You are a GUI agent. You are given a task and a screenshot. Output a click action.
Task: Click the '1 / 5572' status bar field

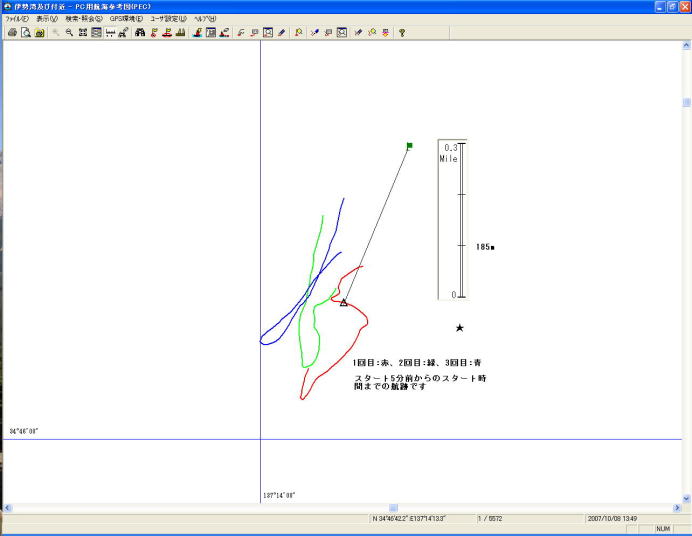(x=490, y=519)
